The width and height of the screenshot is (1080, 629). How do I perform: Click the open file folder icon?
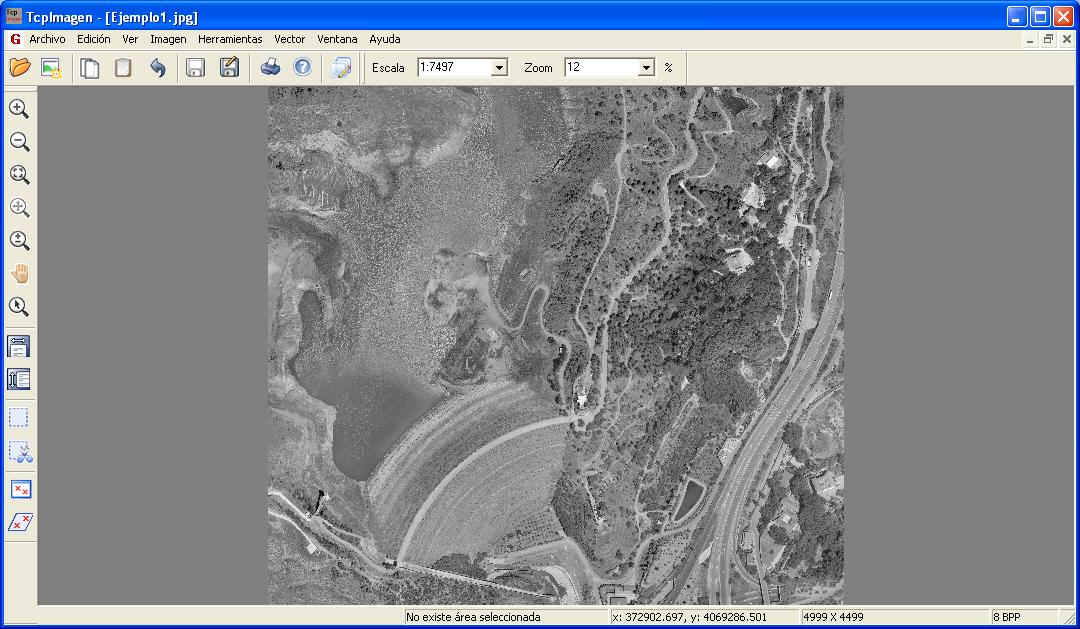[x=20, y=68]
